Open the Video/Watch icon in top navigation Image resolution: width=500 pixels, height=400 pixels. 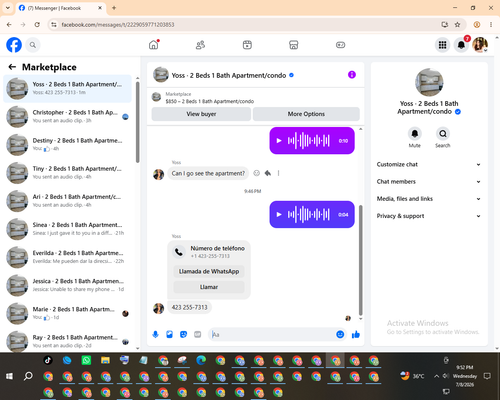pyautogui.click(x=247, y=45)
